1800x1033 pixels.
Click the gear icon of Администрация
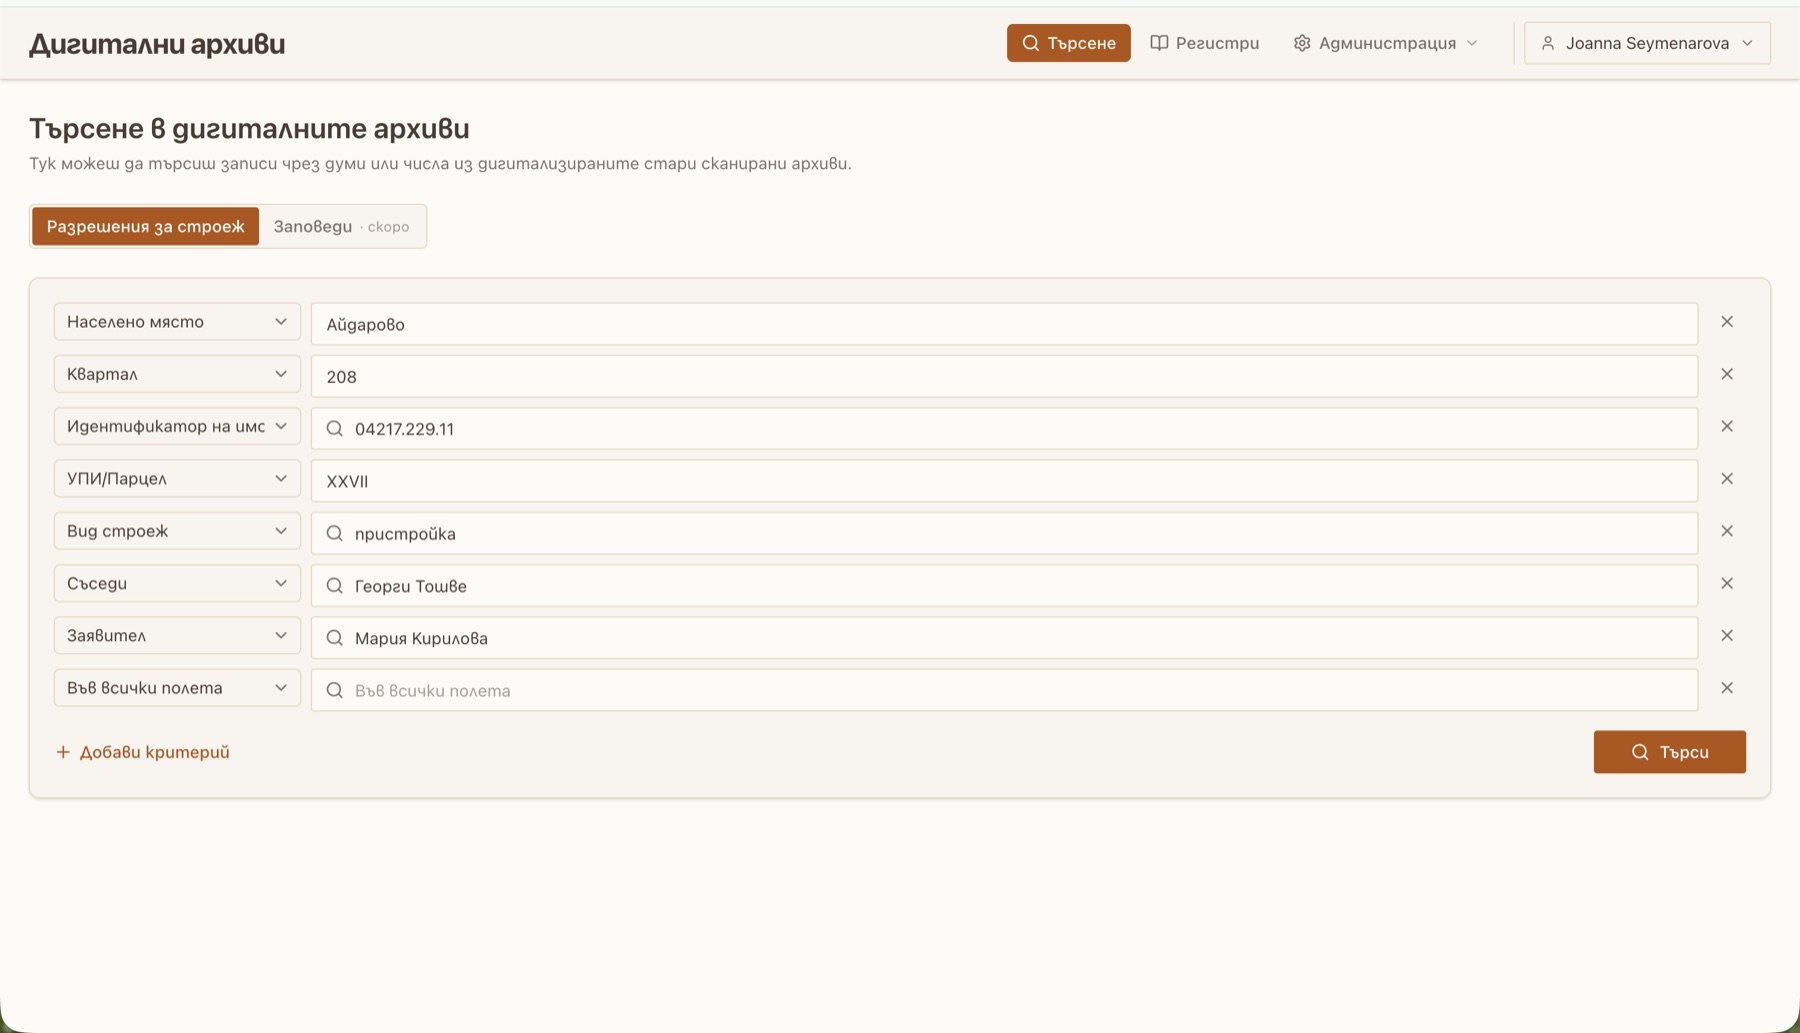click(x=1302, y=43)
